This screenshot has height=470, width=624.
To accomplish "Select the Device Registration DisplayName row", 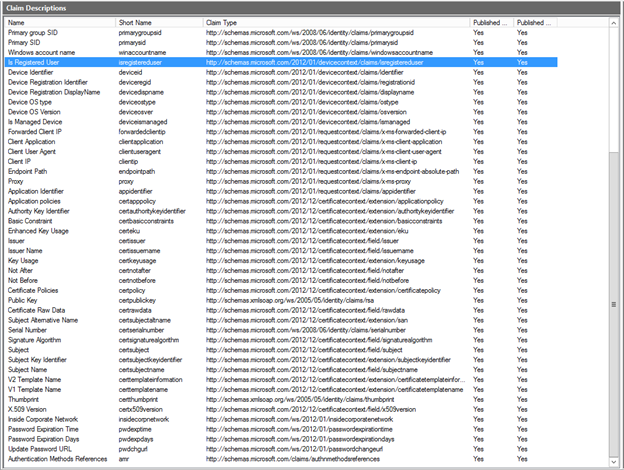I will (x=281, y=92).
